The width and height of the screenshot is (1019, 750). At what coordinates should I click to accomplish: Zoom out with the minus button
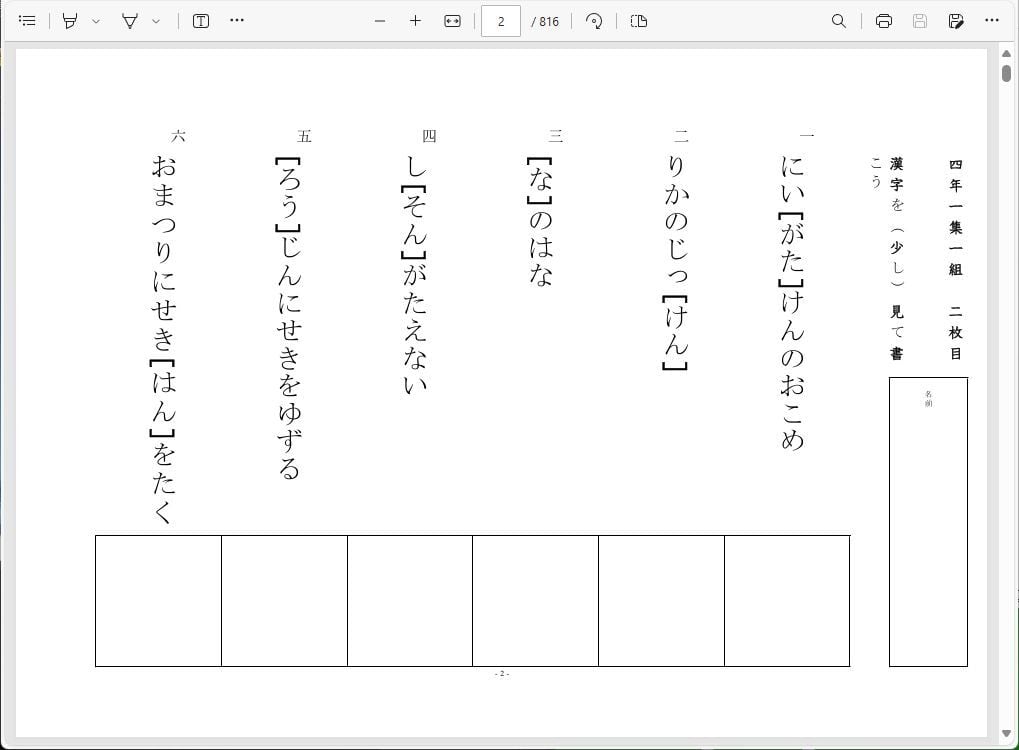coord(380,21)
